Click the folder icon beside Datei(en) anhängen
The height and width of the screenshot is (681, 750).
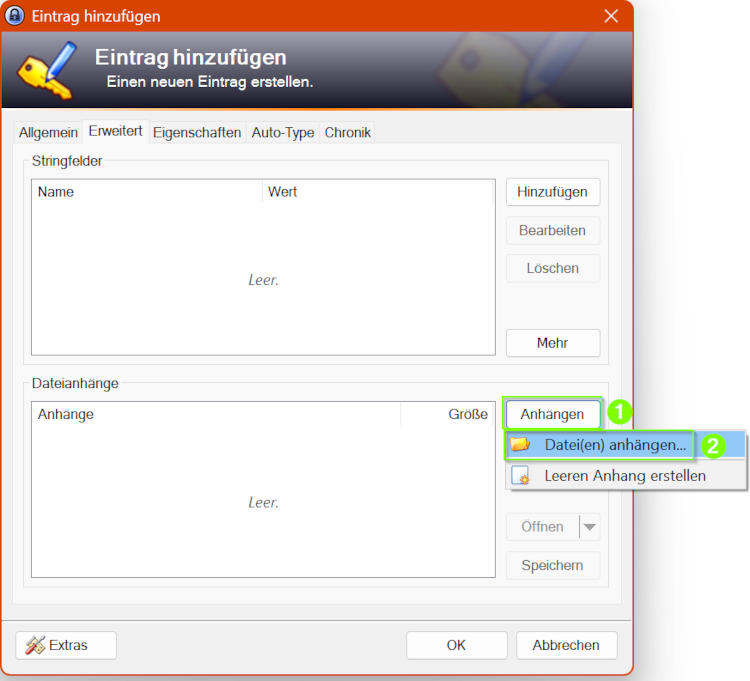[x=520, y=444]
